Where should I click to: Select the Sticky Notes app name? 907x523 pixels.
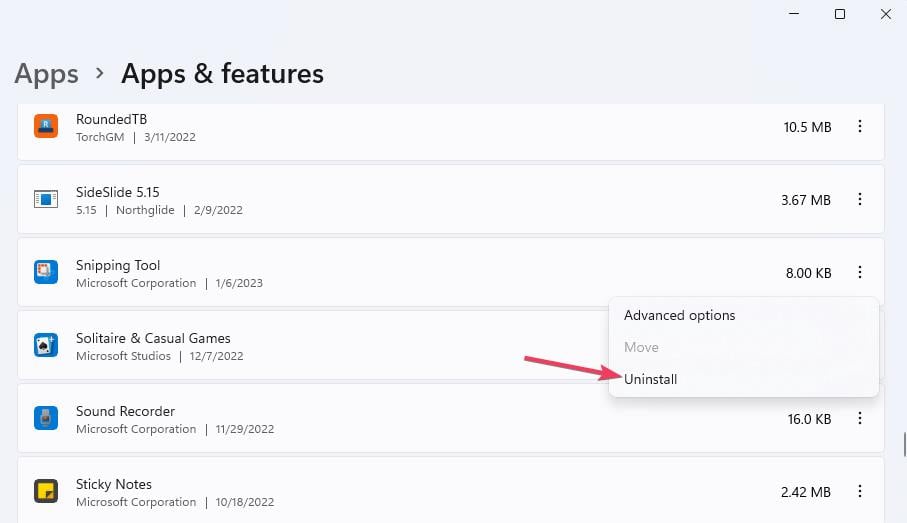[x=113, y=484]
